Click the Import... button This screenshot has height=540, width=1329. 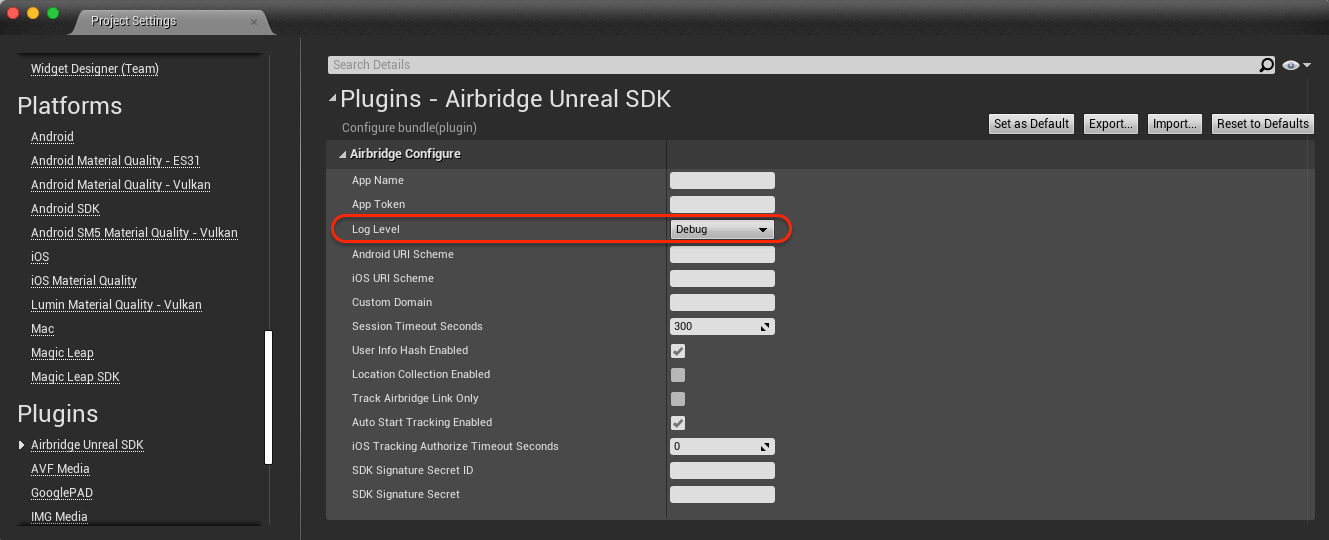[1175, 124]
